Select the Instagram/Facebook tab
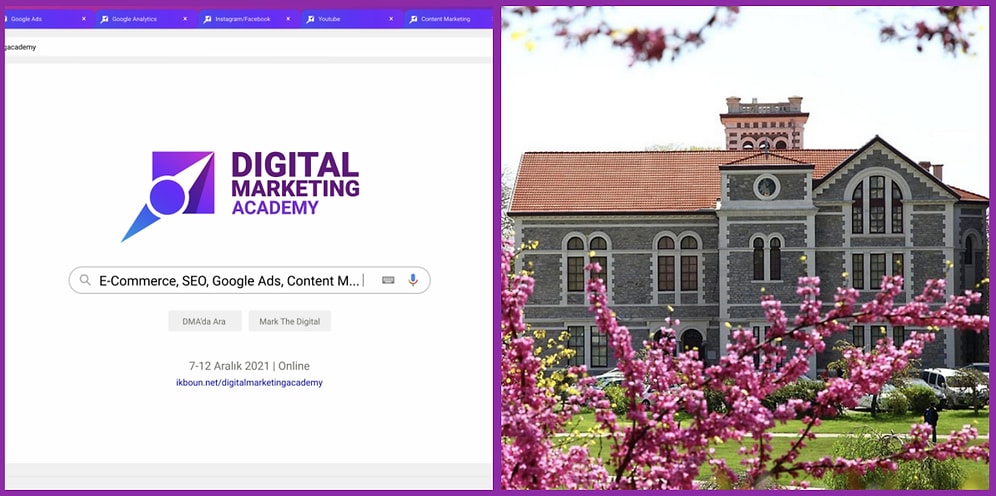 [x=249, y=19]
